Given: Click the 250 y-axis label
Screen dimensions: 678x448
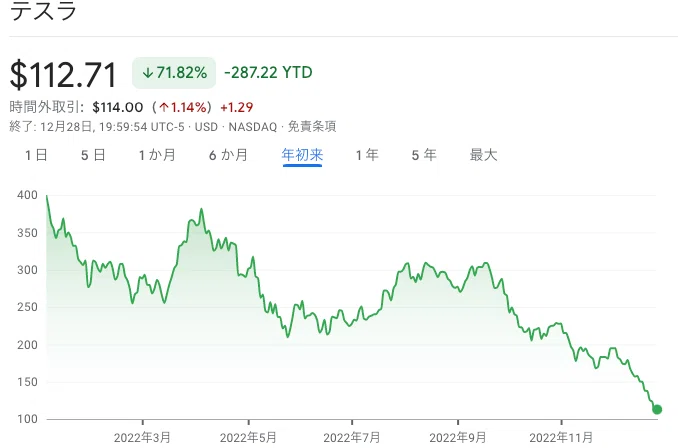Looking at the screenshot, I should point(27,307).
